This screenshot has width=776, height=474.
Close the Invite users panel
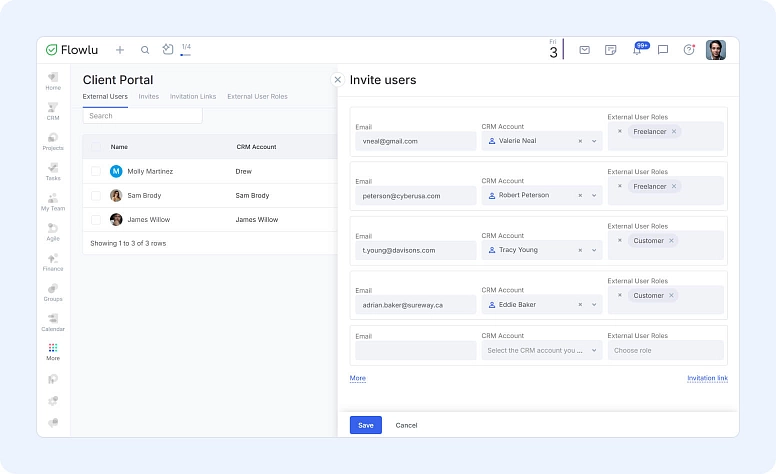pyautogui.click(x=337, y=79)
